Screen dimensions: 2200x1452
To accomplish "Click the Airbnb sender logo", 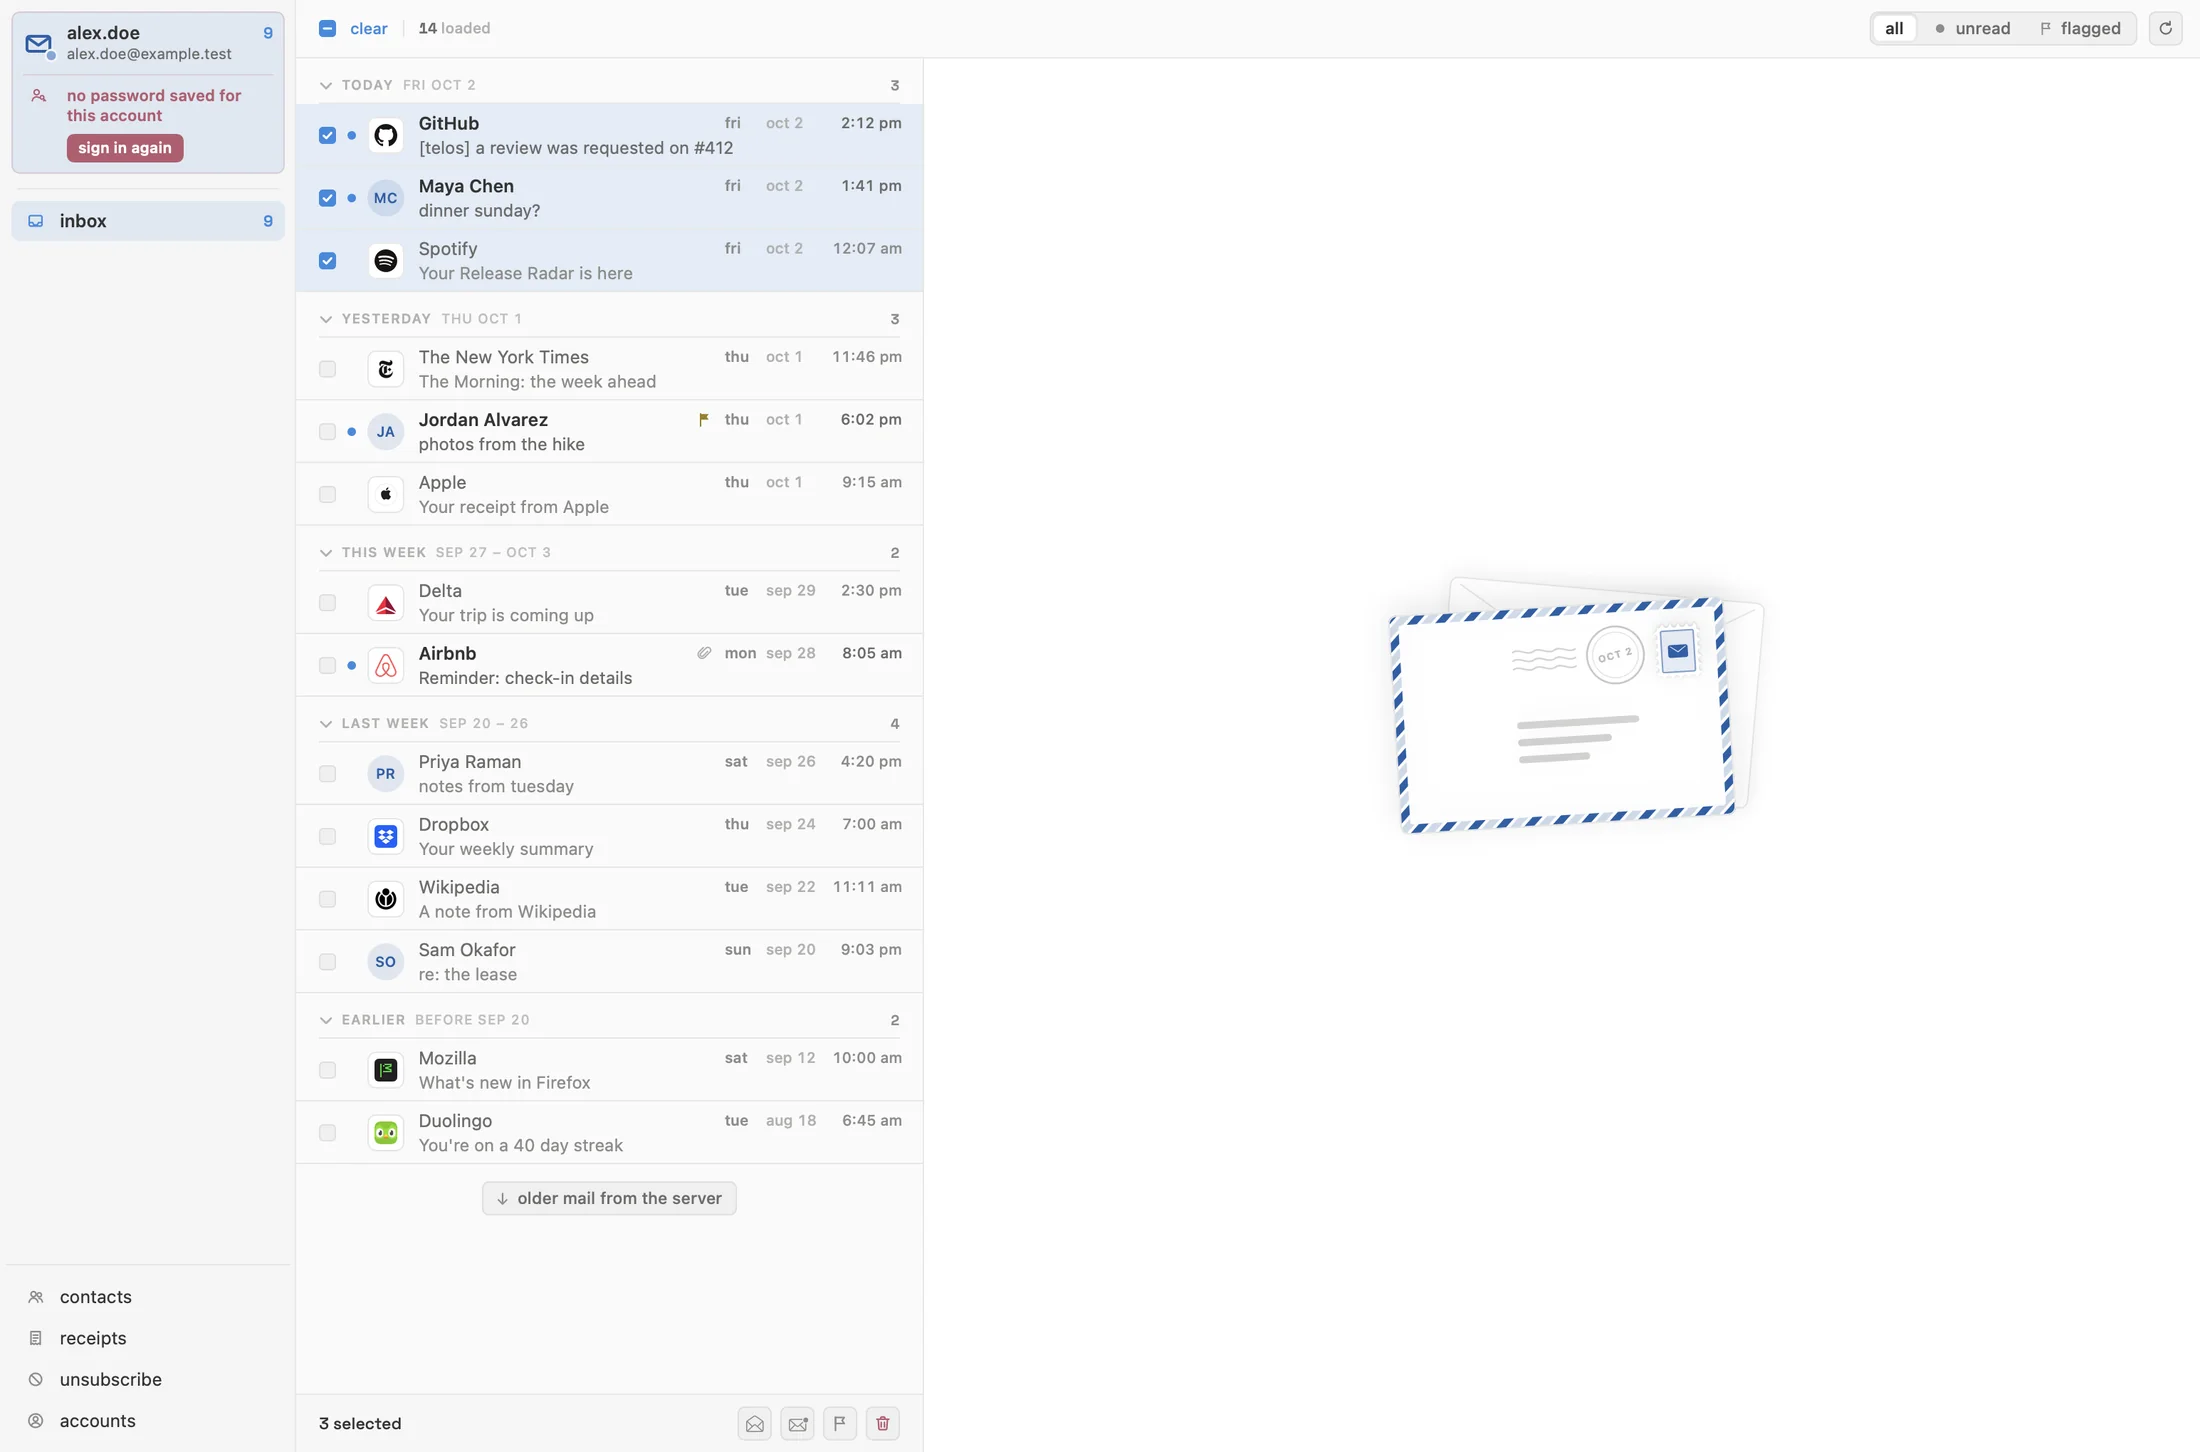I will click(x=385, y=665).
